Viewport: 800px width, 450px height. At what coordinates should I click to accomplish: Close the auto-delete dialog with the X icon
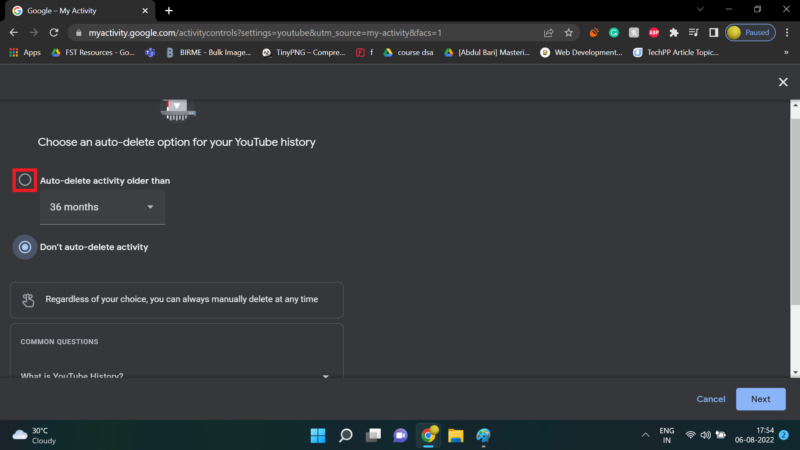coord(783,82)
